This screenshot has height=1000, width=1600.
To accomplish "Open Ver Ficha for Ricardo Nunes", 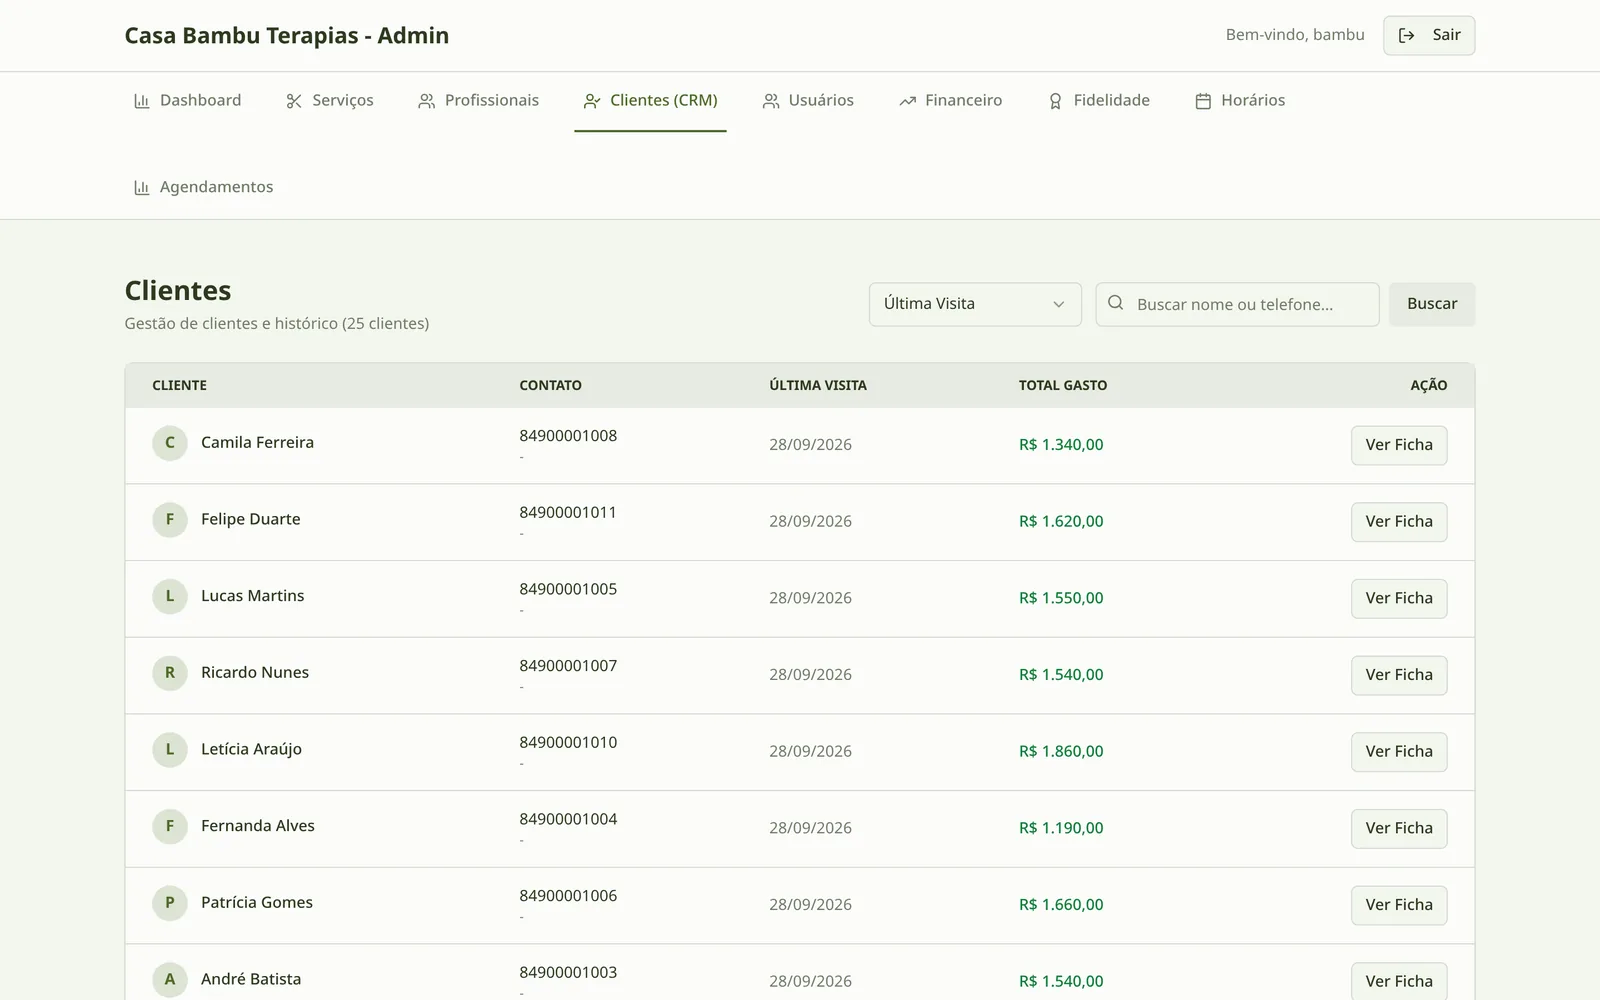I will pyautogui.click(x=1399, y=675).
